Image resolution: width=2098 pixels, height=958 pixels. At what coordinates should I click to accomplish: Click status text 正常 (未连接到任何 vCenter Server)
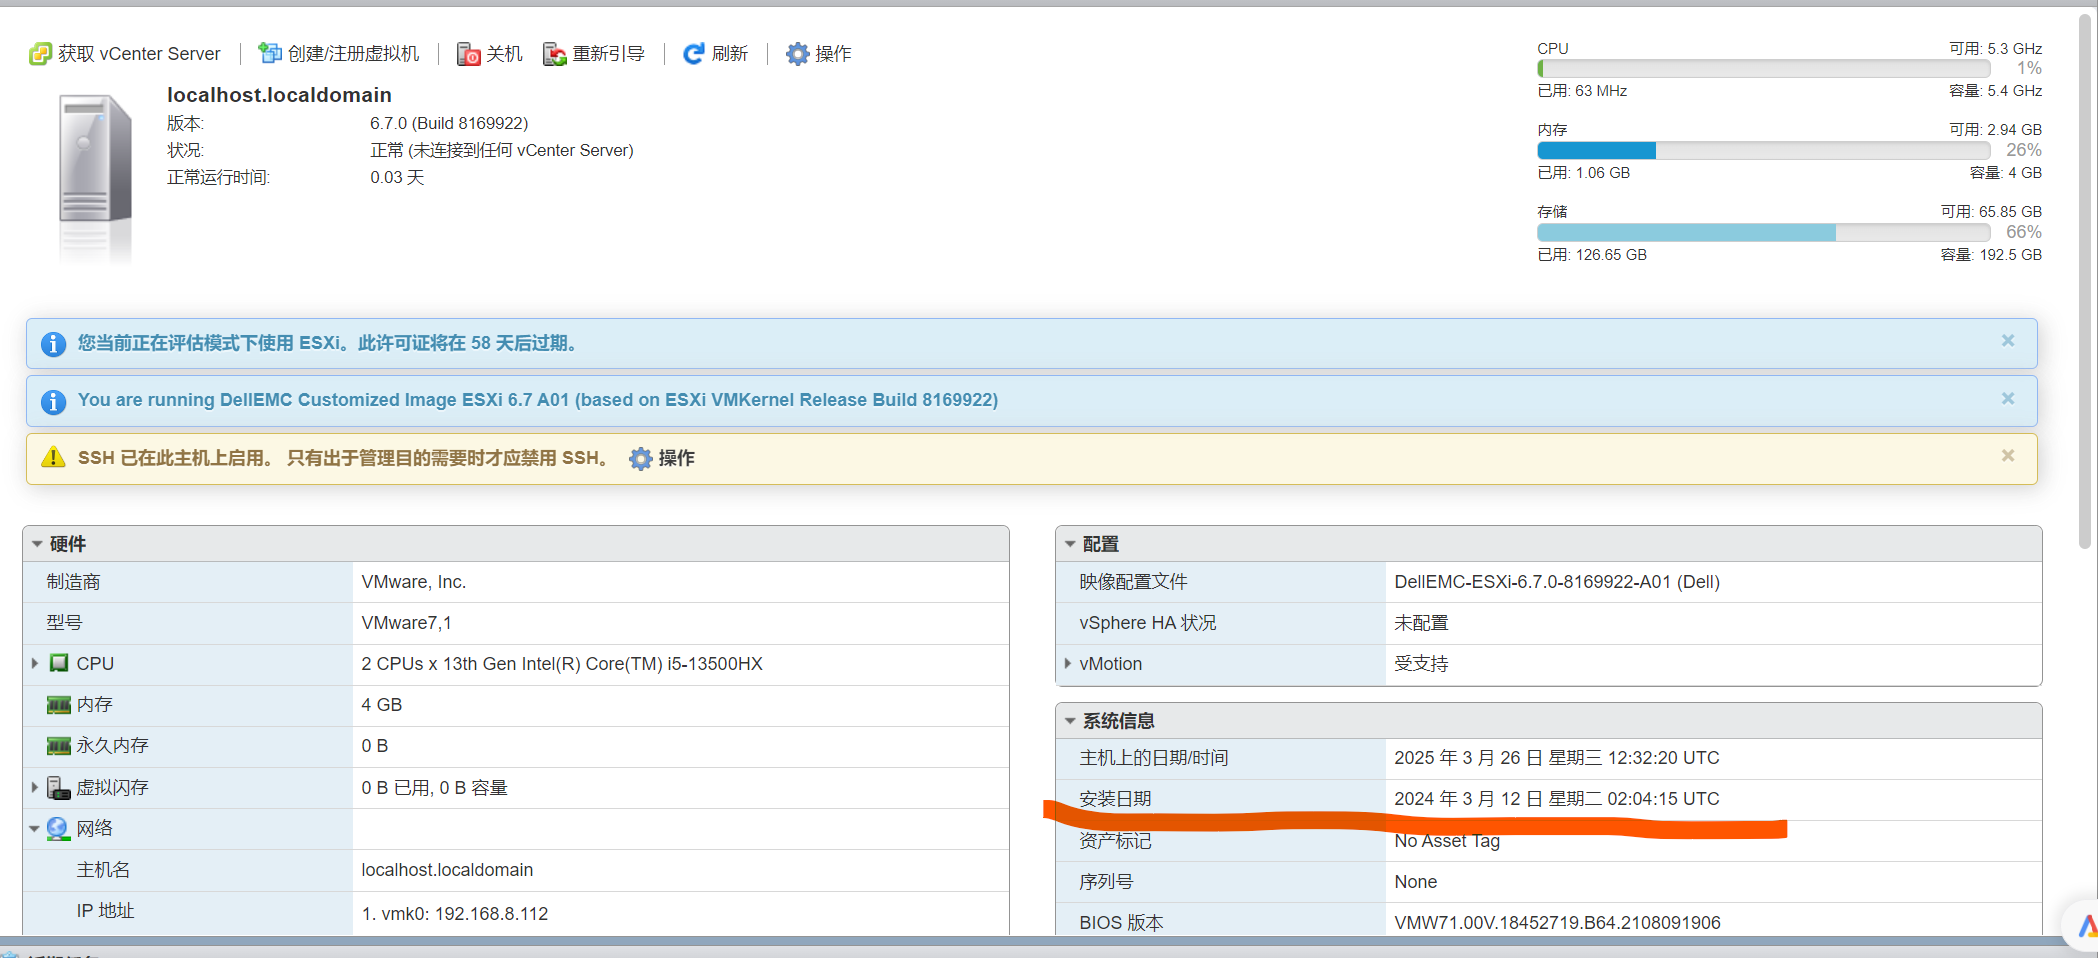[x=502, y=150]
